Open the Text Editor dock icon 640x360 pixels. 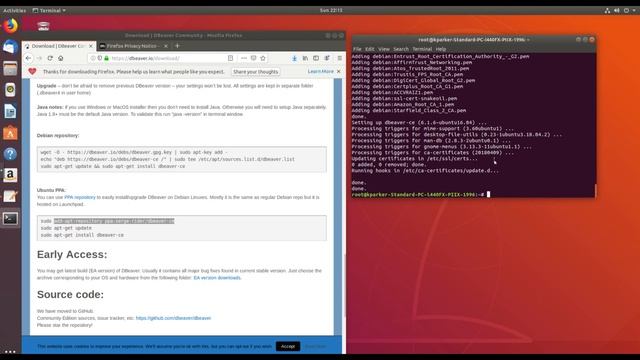pos(10,196)
